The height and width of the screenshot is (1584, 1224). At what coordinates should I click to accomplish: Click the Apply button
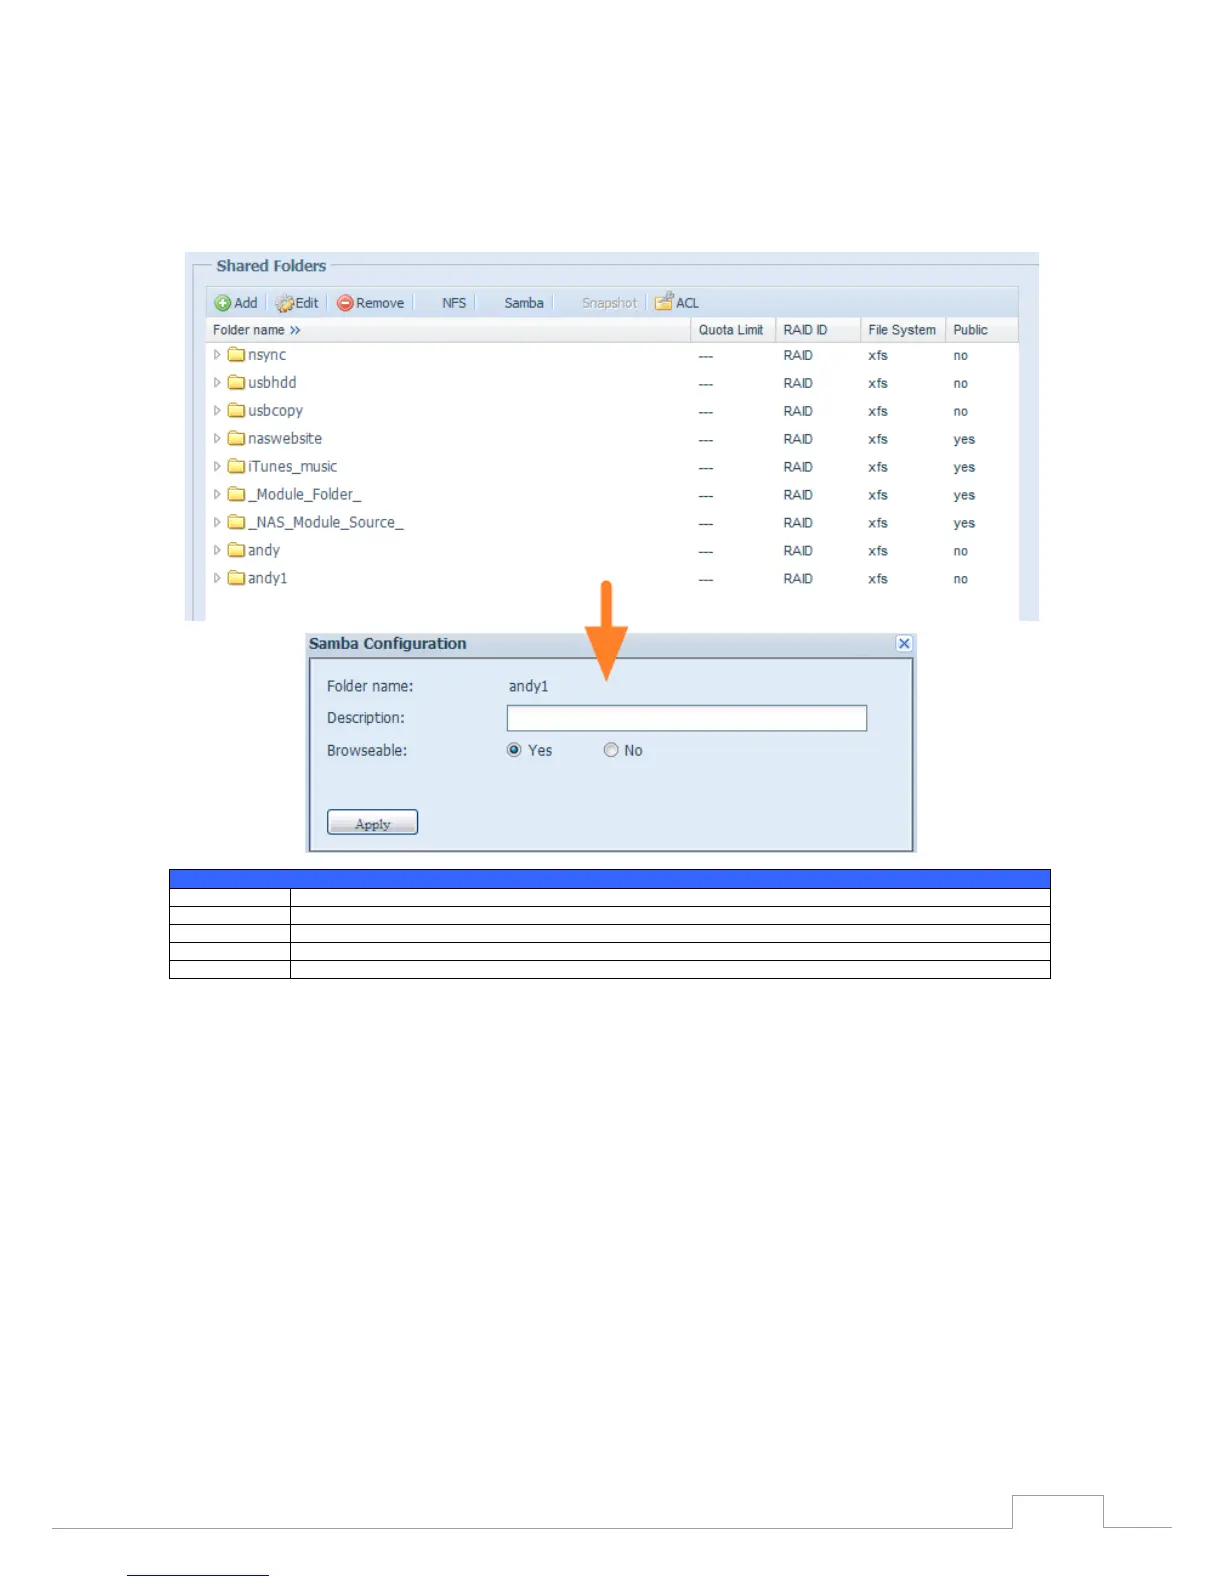373,823
